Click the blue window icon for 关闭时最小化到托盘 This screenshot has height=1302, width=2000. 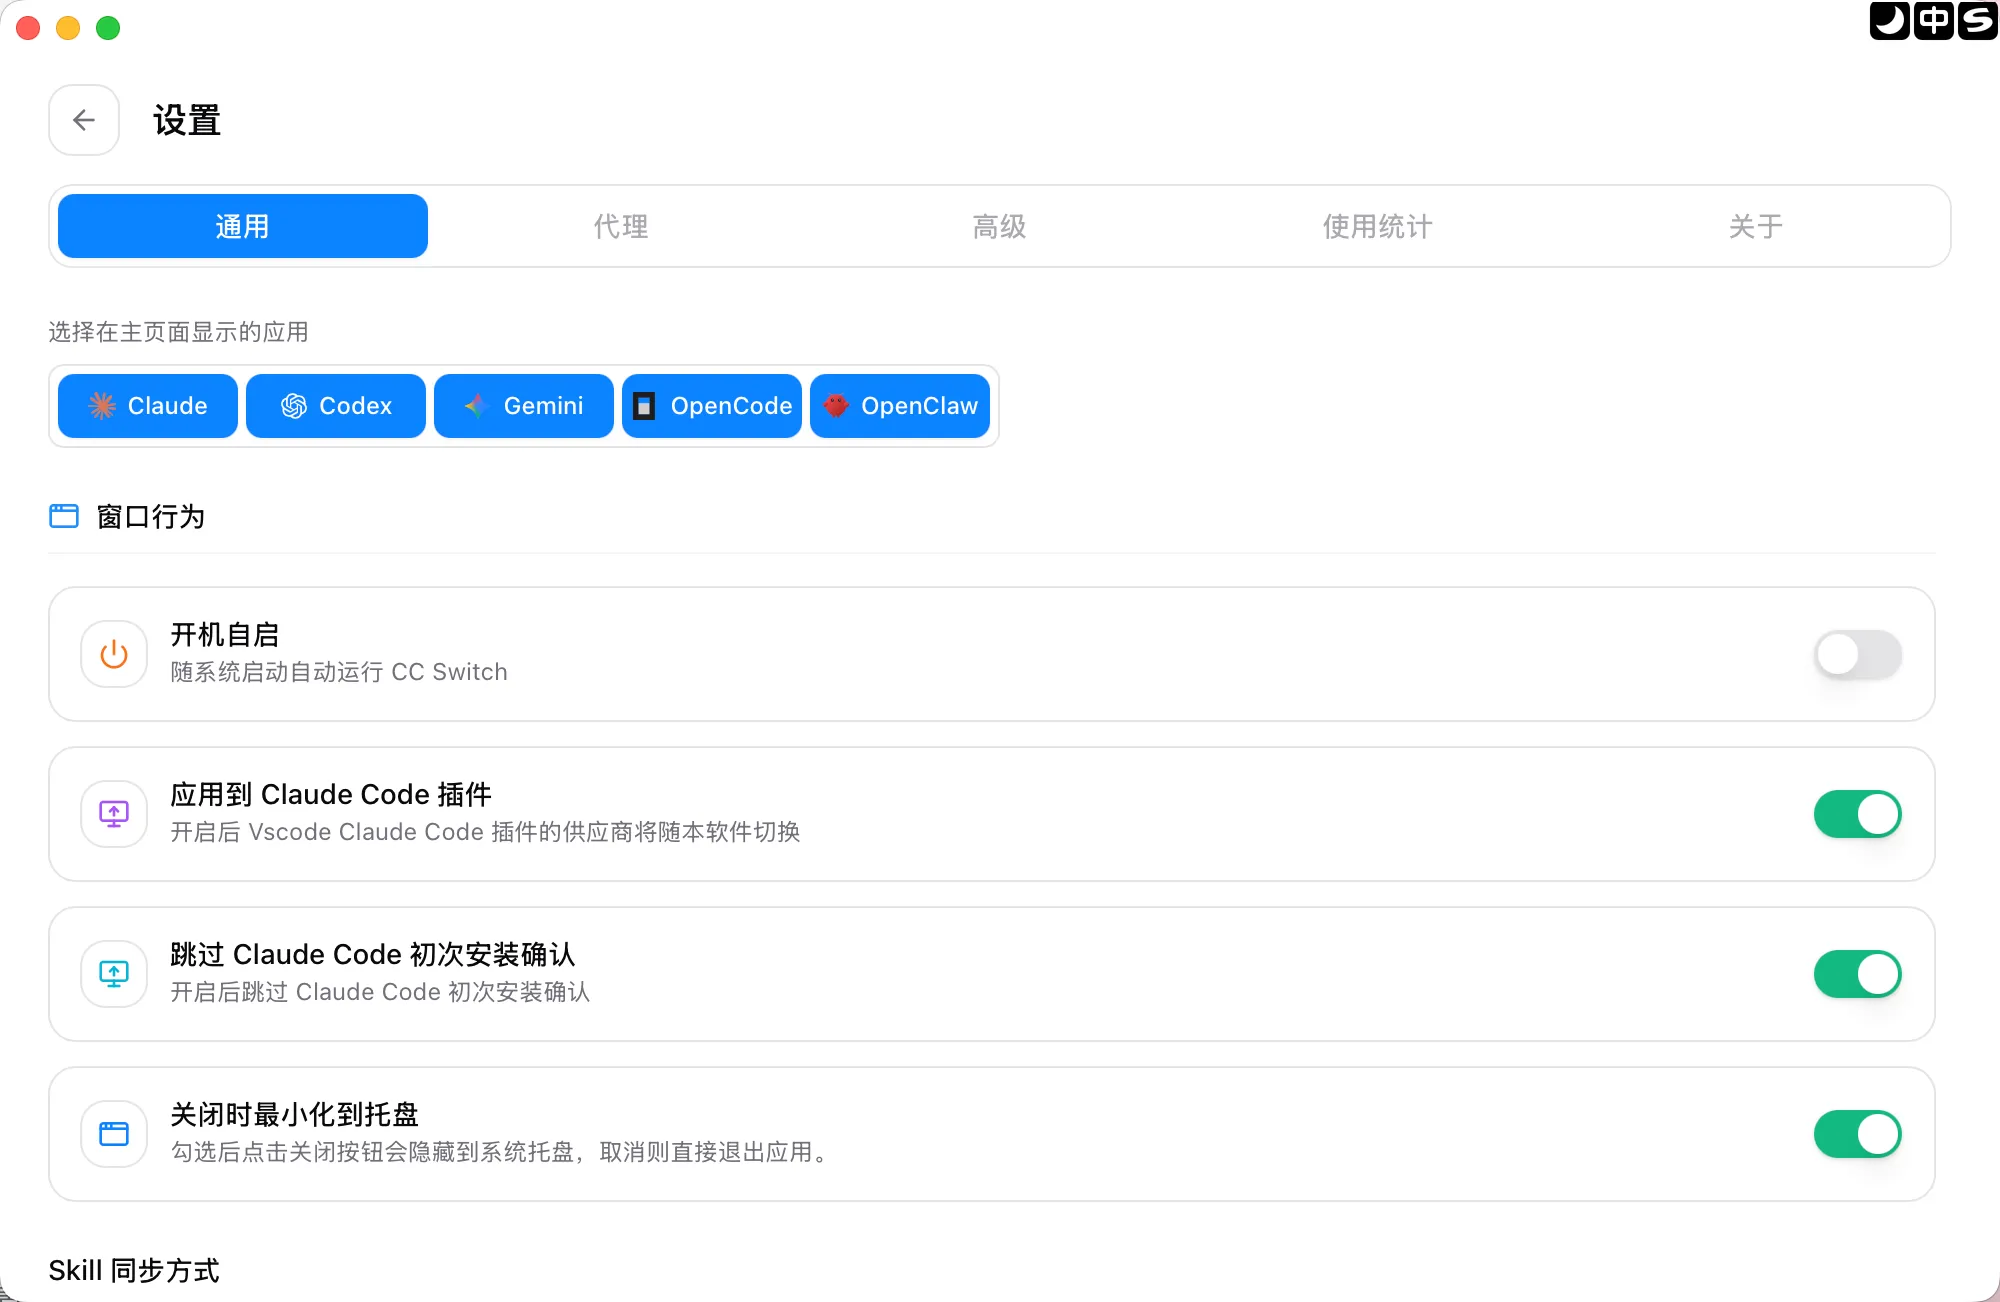(114, 1134)
